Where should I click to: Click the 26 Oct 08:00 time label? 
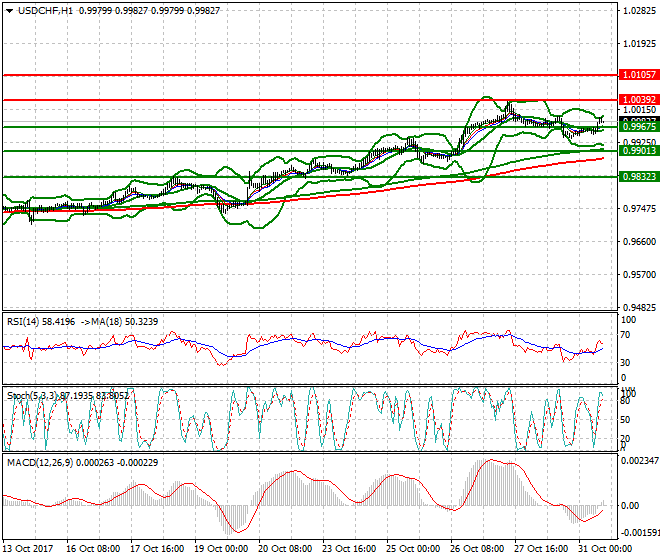476,549
